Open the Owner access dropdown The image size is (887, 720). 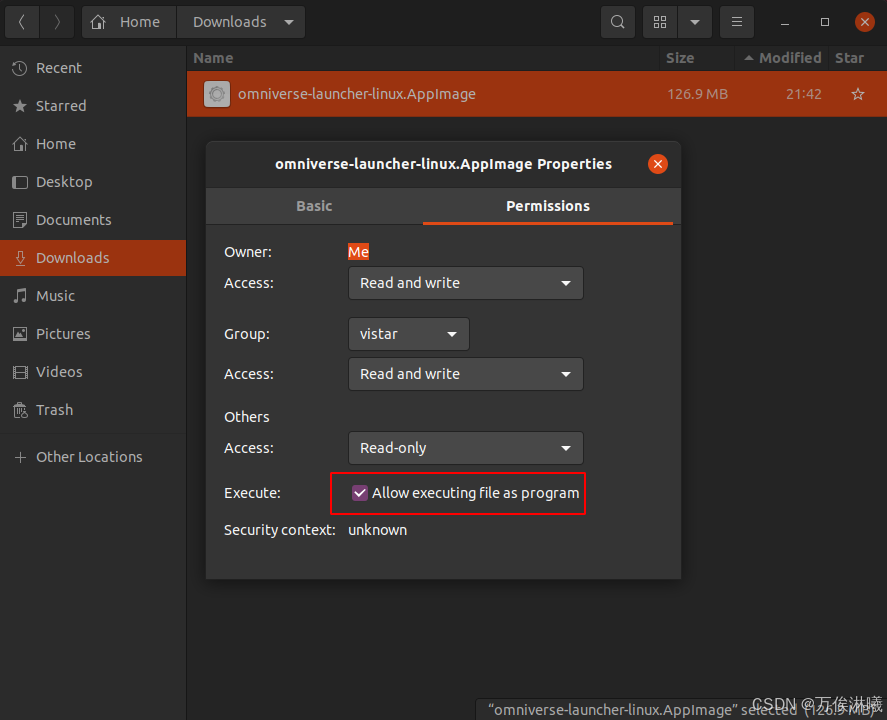pyautogui.click(x=466, y=283)
